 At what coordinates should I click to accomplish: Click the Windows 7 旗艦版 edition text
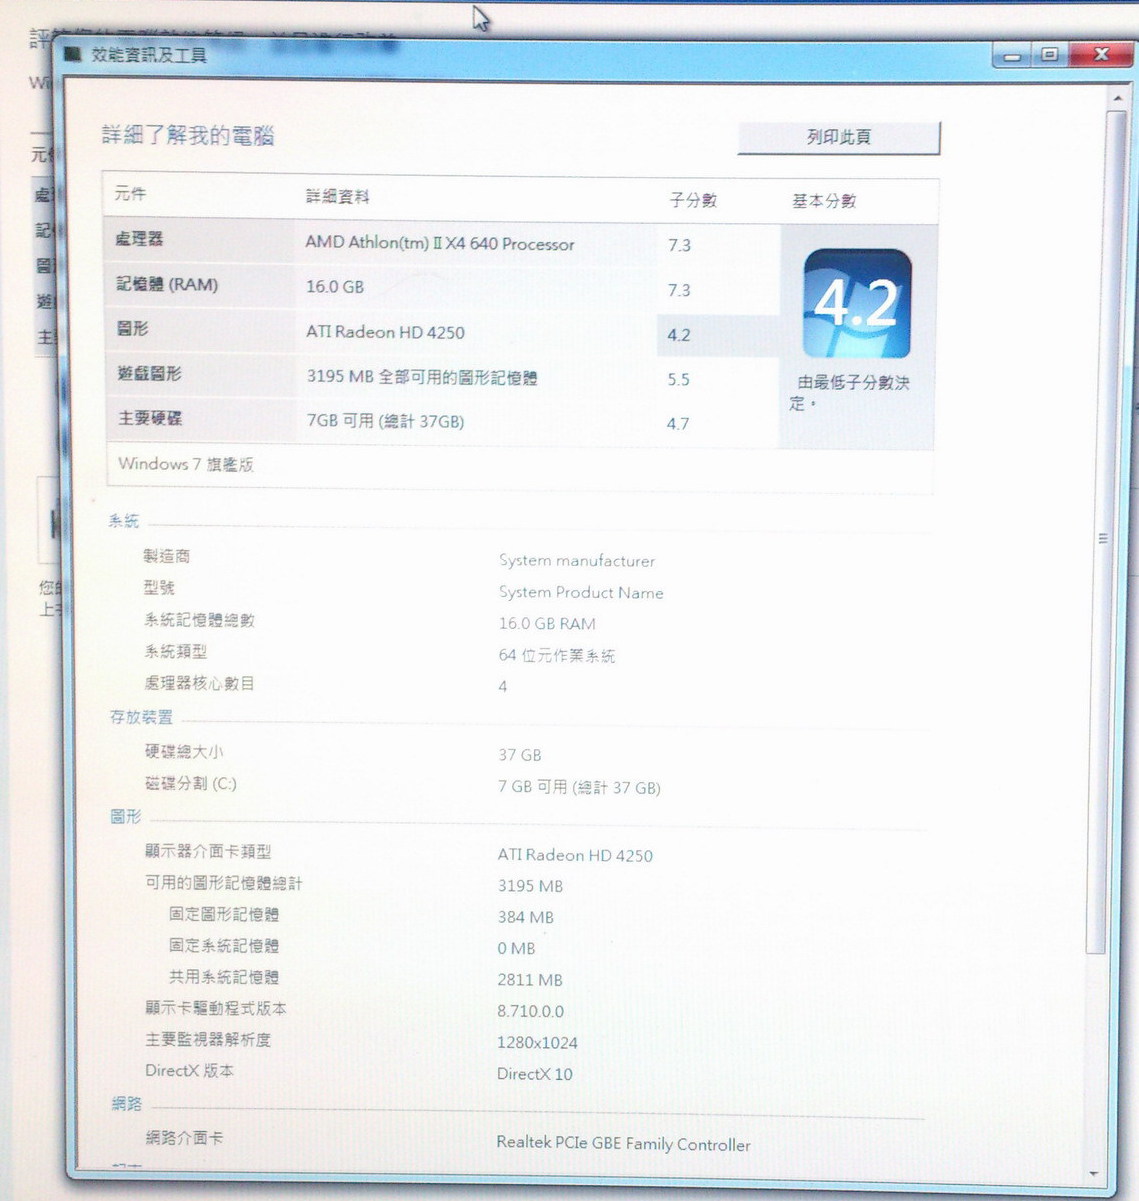pyautogui.click(x=185, y=464)
